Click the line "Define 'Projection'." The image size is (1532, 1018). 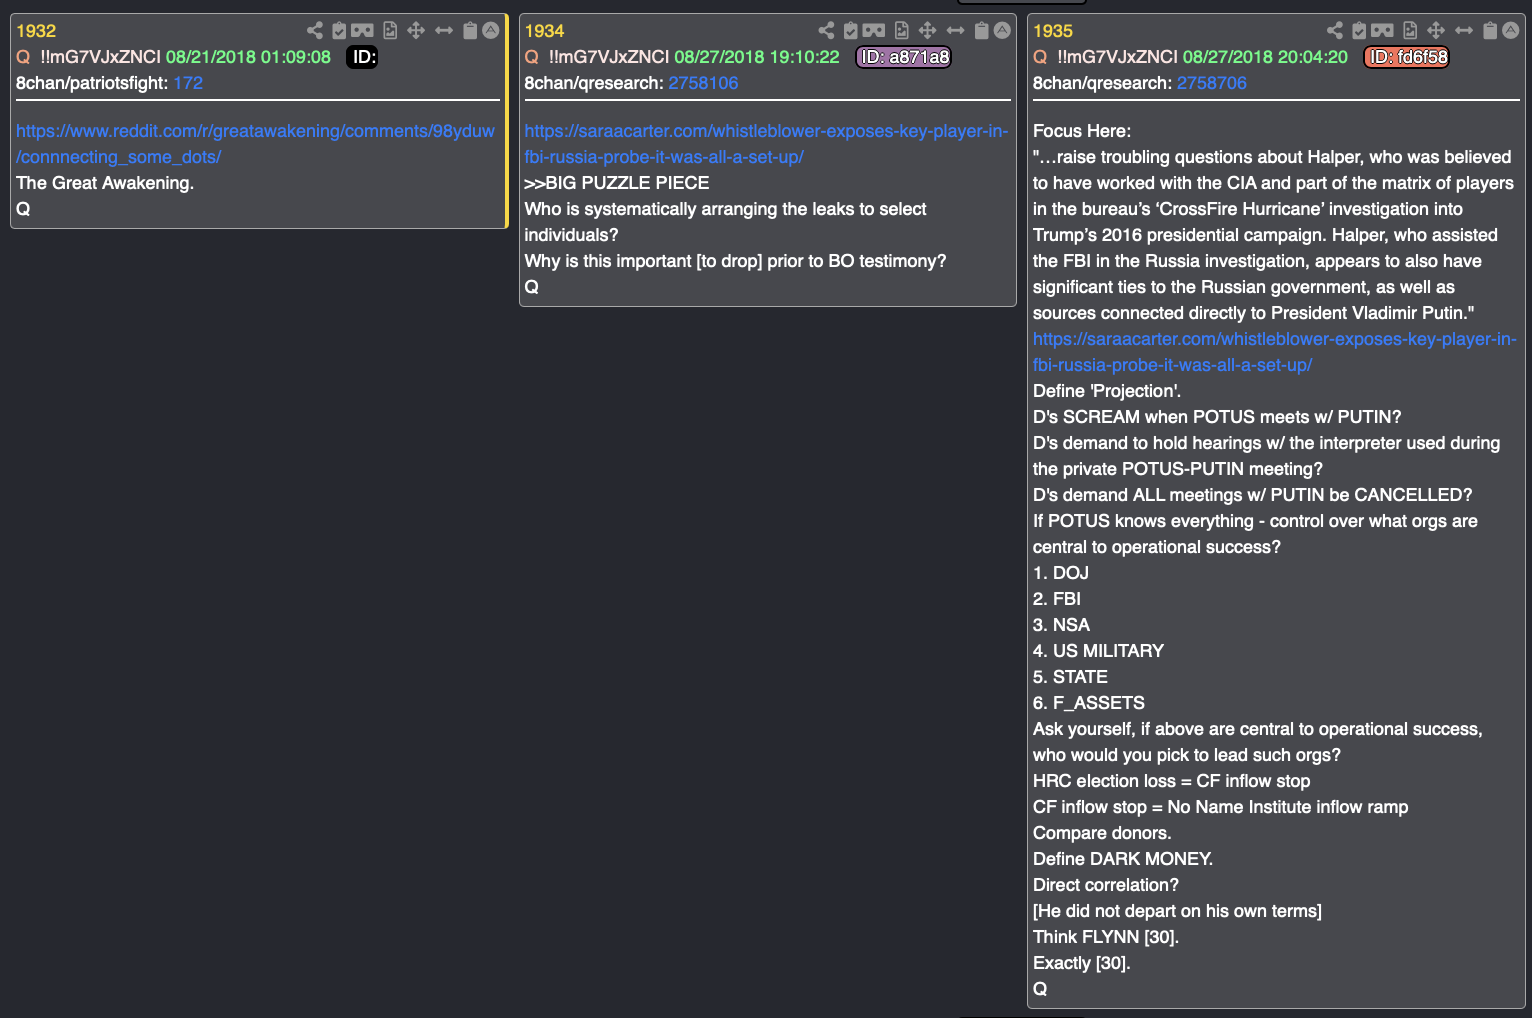pos(1107,391)
